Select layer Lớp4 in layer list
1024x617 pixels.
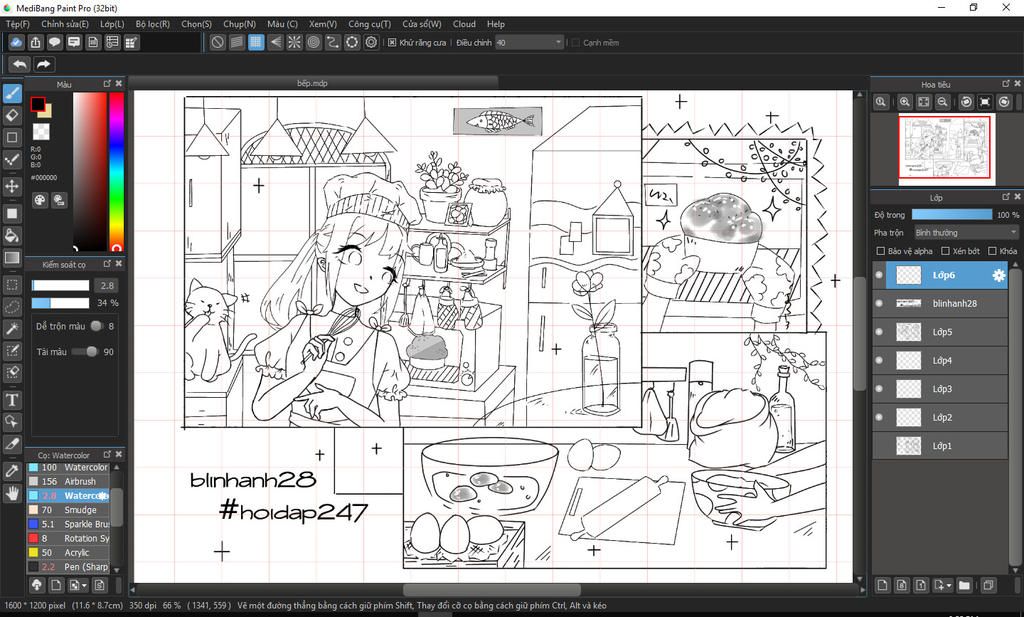tap(940, 360)
